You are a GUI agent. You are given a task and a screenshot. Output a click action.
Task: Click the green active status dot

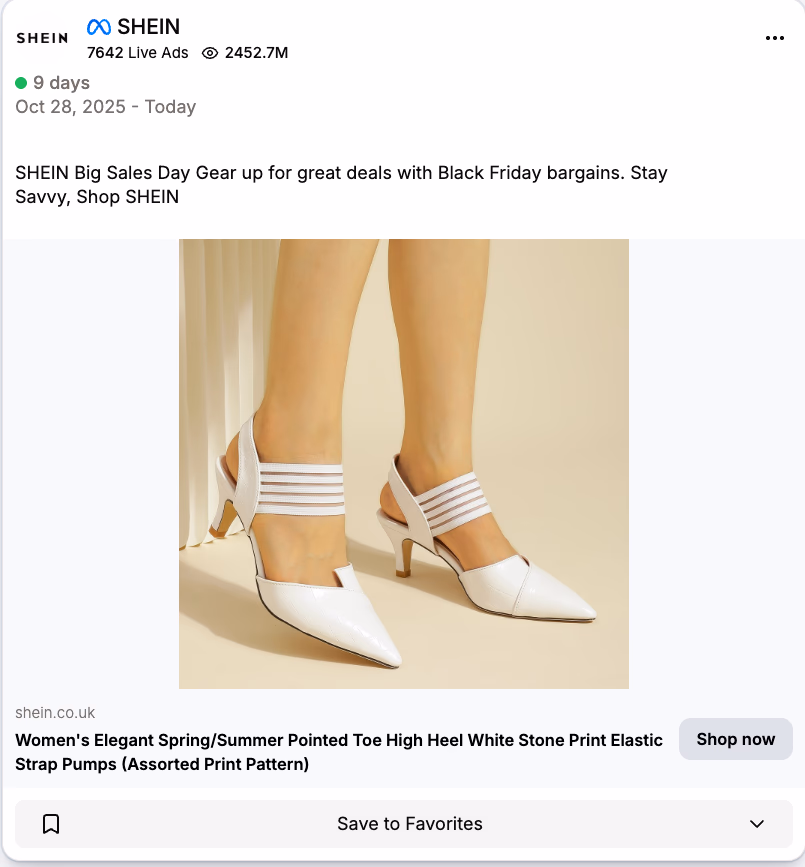coord(21,82)
